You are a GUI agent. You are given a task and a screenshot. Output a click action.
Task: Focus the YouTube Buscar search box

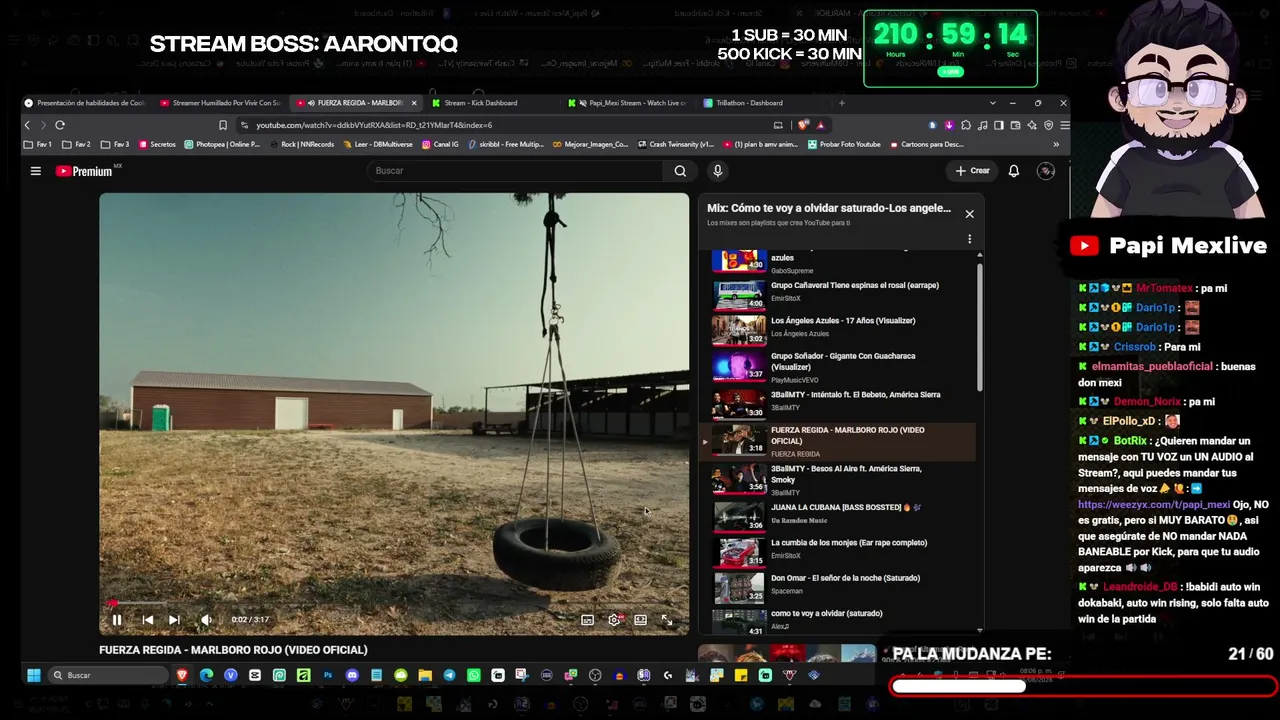click(x=515, y=171)
